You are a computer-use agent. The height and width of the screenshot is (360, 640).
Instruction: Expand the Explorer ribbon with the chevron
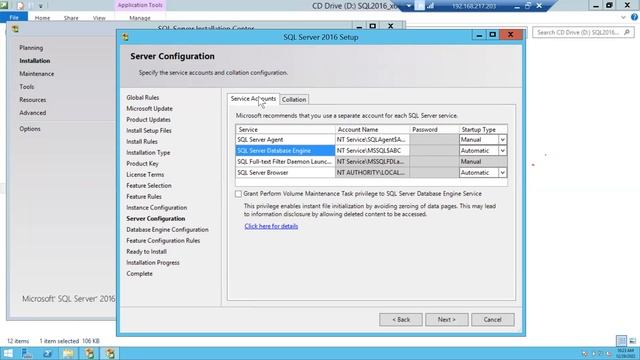[x=623, y=18]
